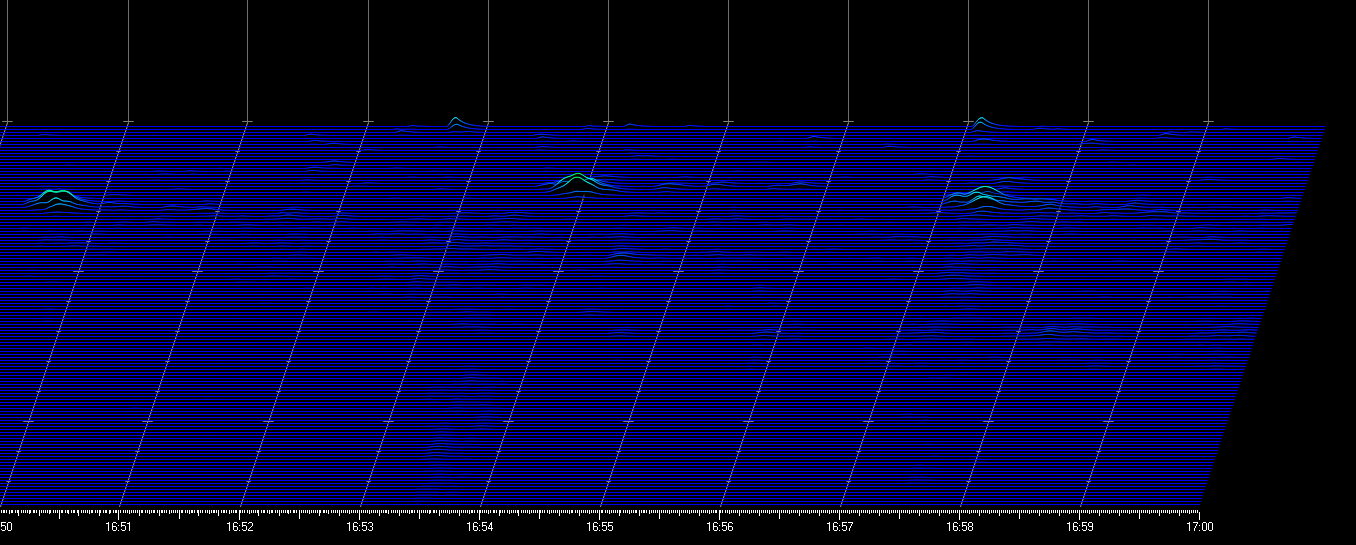Click the small top-edge peak near 16:54
The height and width of the screenshot is (545, 1356).
pos(456,123)
